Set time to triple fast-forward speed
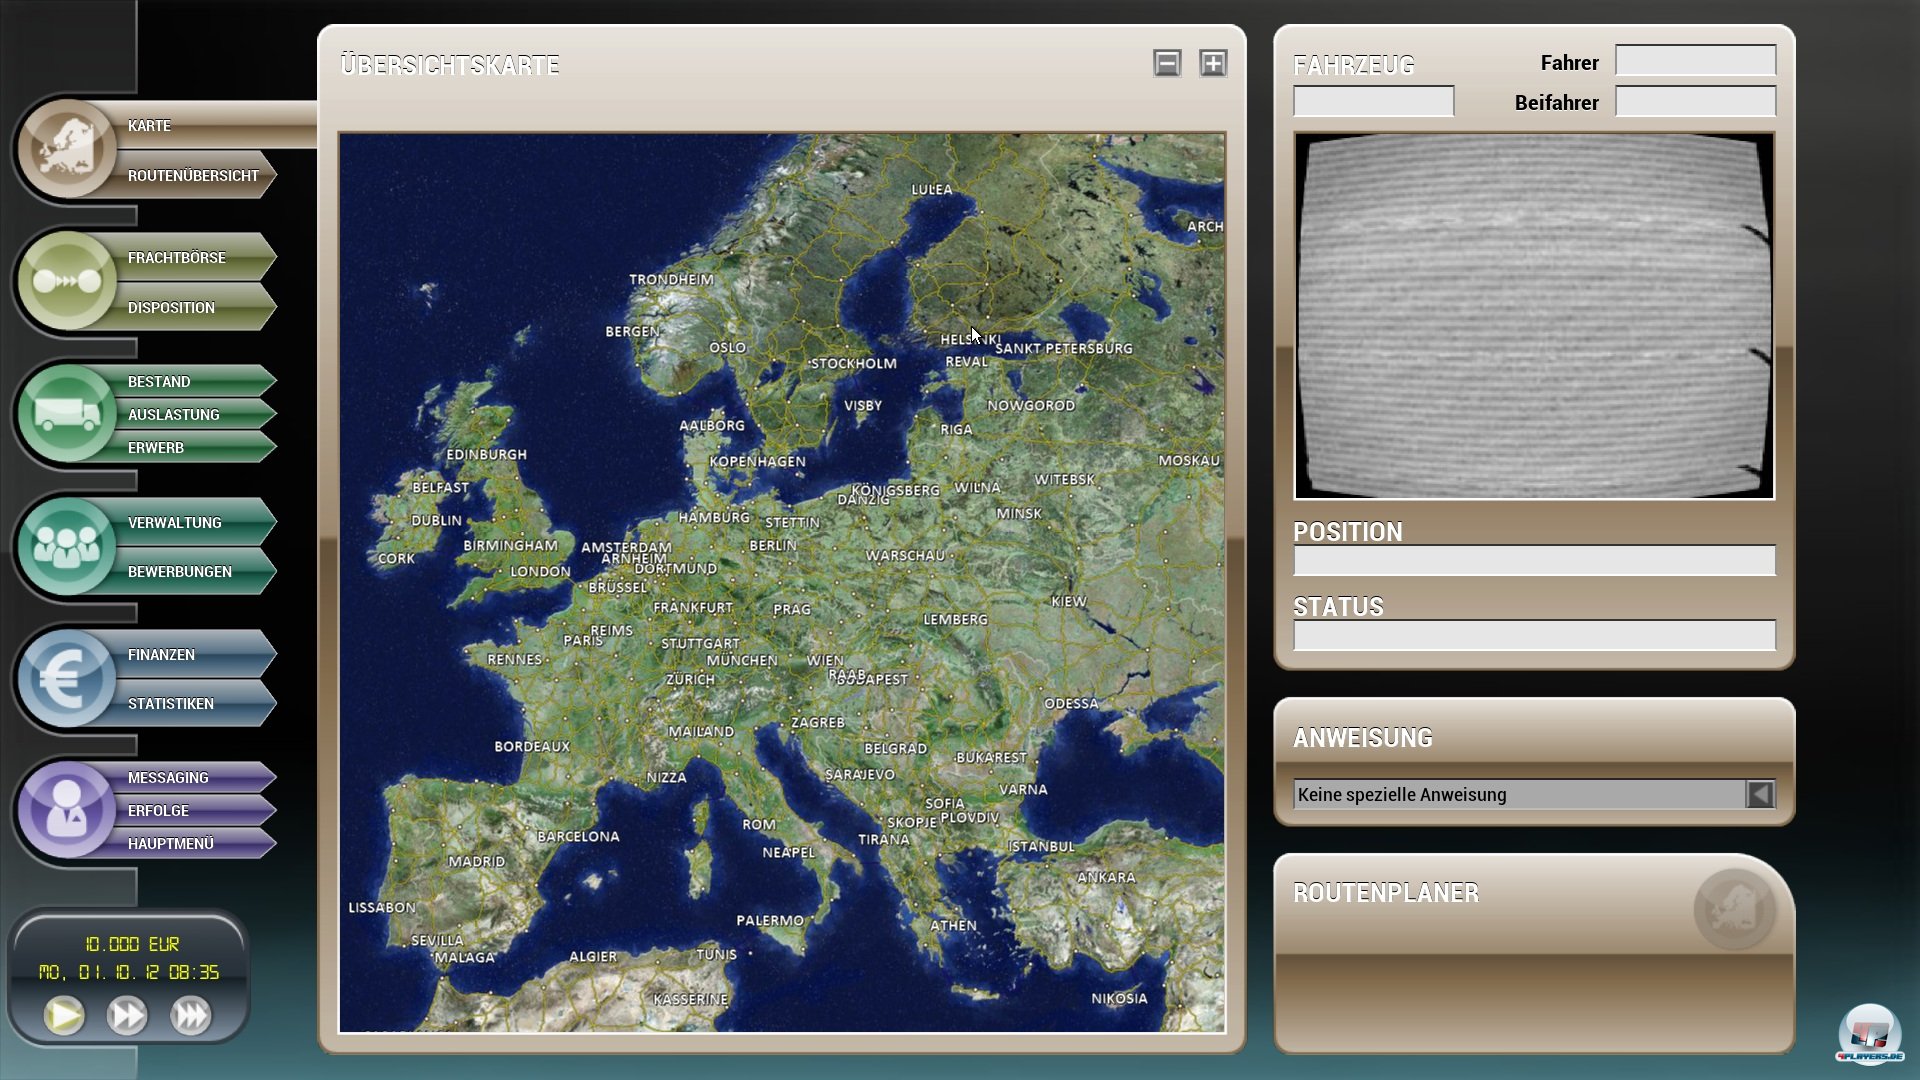This screenshot has height=1080, width=1920. coord(190,1016)
